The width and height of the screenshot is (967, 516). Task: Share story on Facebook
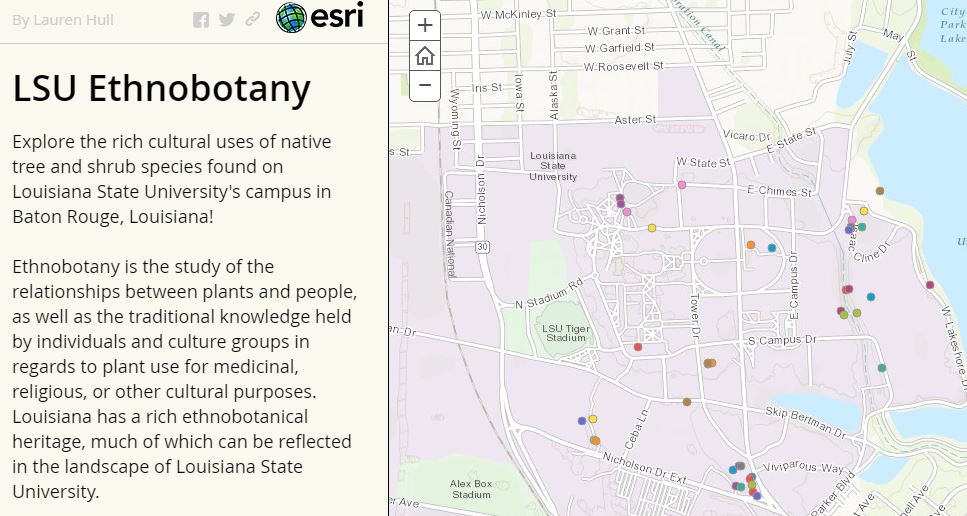[x=202, y=20]
